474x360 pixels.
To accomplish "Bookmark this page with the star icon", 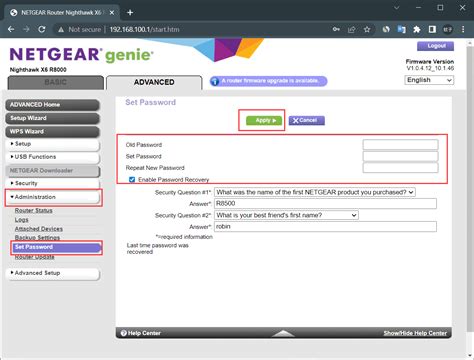I will pos(367,30).
